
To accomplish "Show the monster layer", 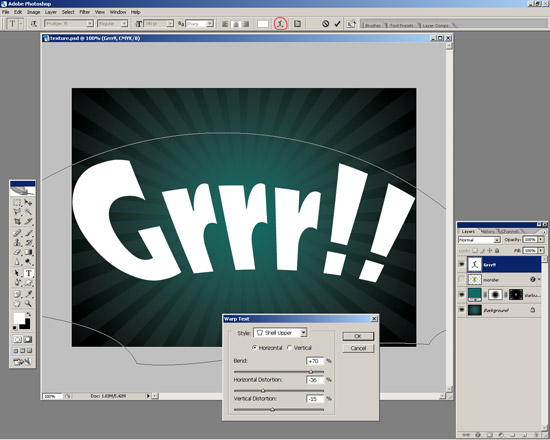I will (462, 280).
